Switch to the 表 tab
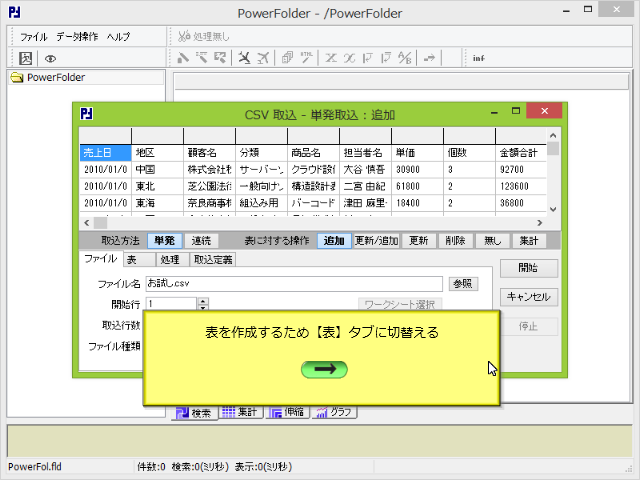640x480 pixels. pyautogui.click(x=132, y=259)
